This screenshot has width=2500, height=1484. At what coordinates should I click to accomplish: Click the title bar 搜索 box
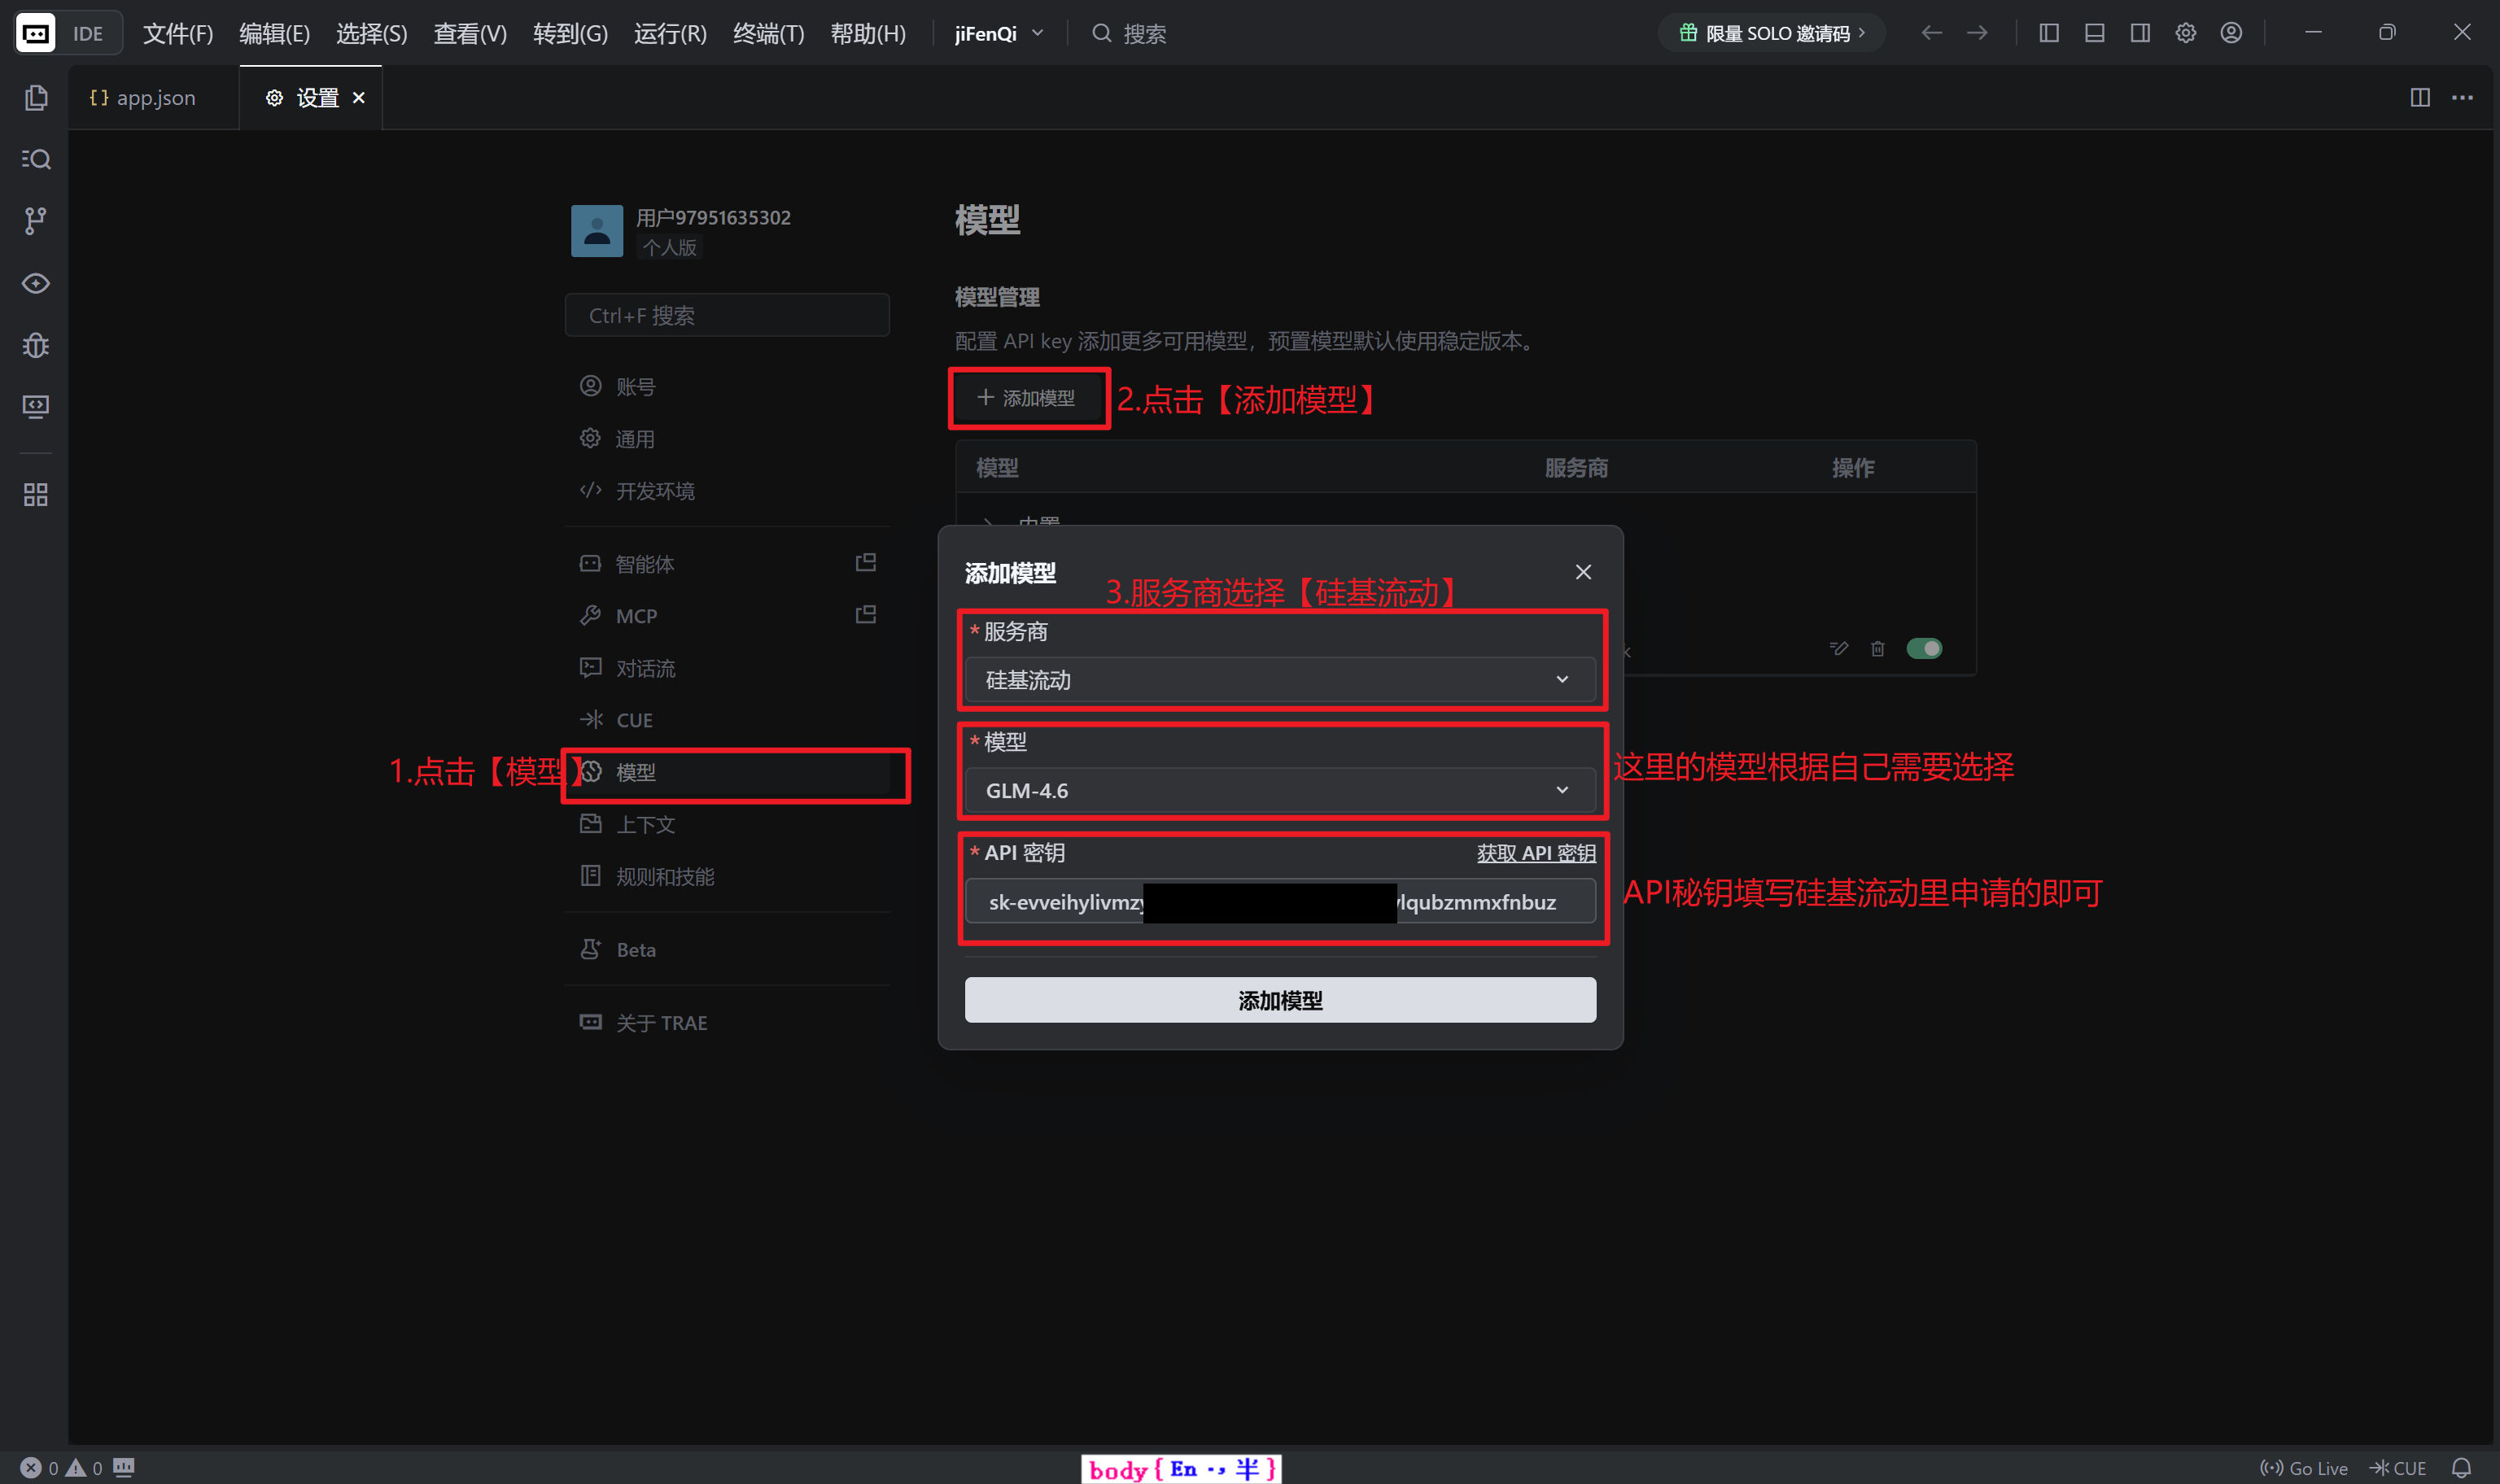coord(1130,33)
